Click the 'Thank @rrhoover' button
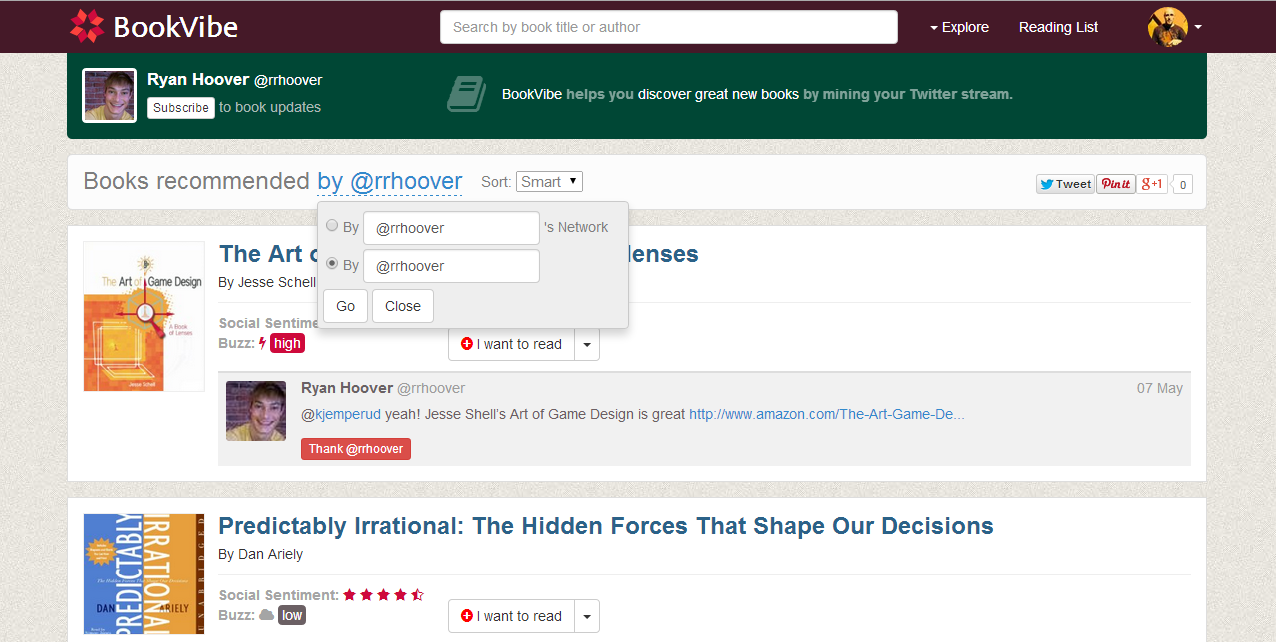The image size is (1276, 642). 356,449
